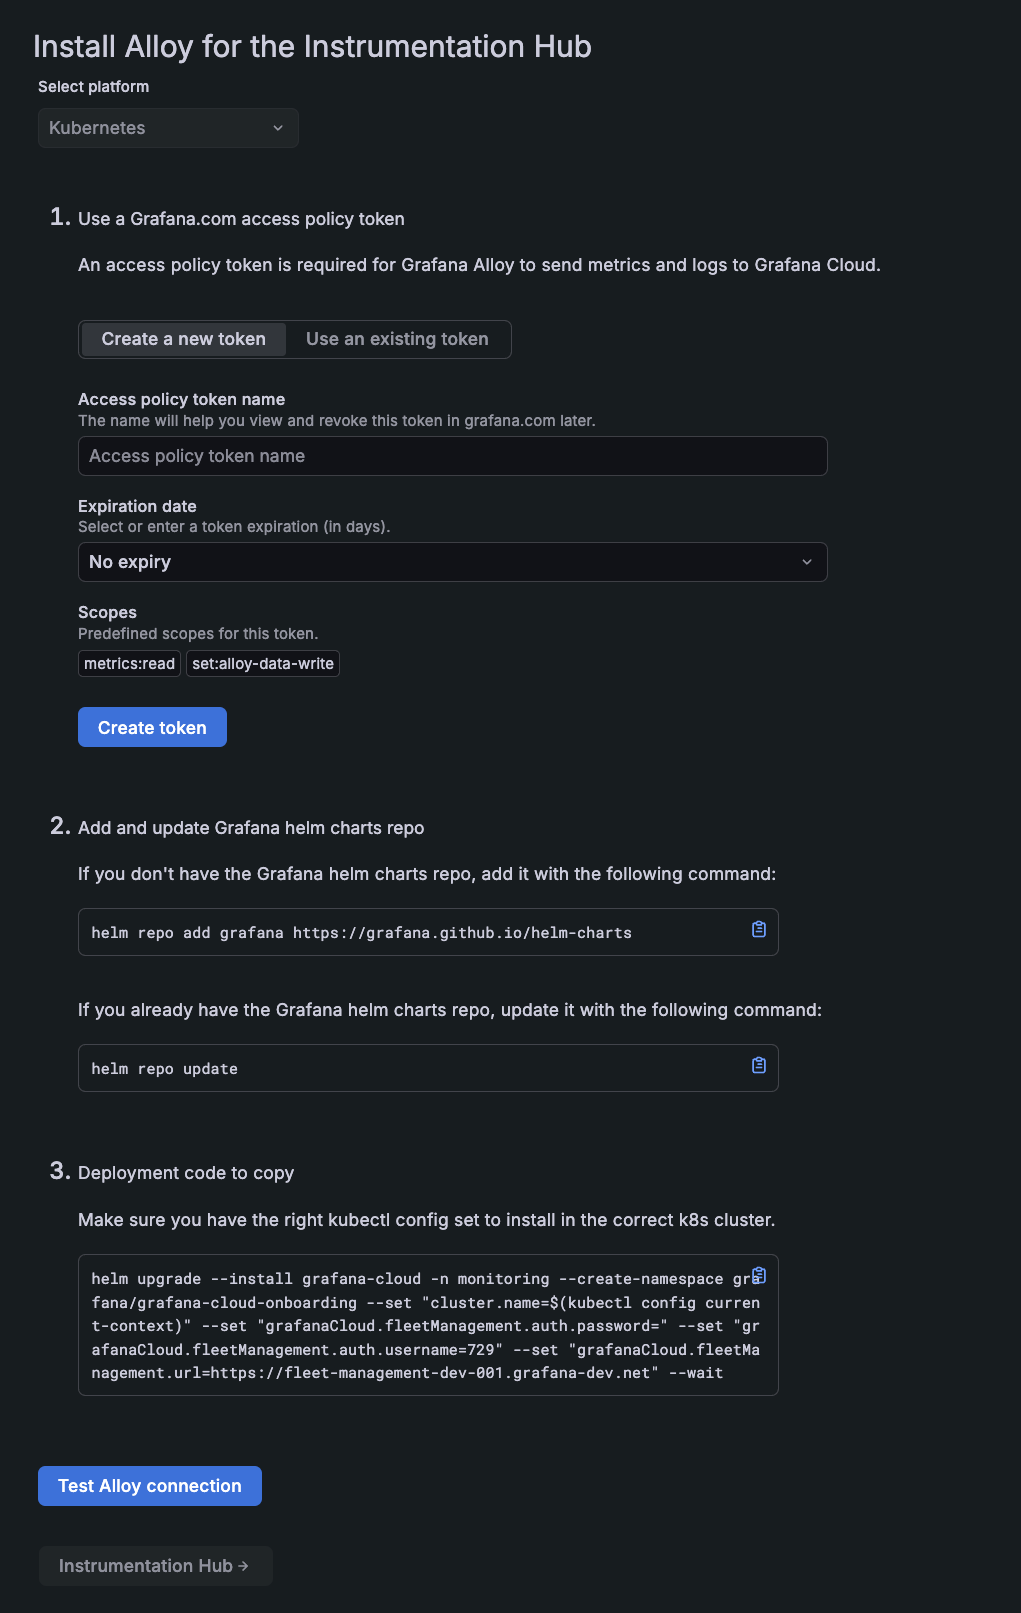Click the helm repo update code text
Image resolution: width=1021 pixels, height=1613 pixels.
(165, 1069)
